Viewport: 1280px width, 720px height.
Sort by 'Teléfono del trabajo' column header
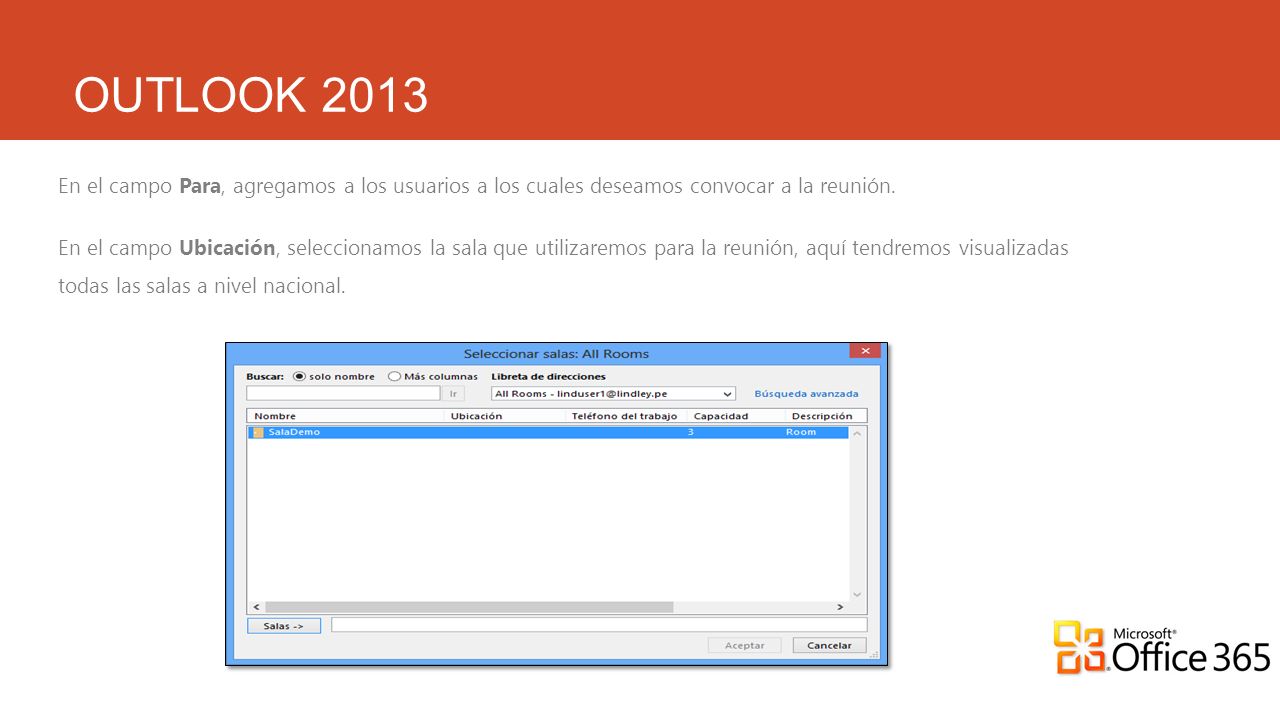tap(627, 416)
